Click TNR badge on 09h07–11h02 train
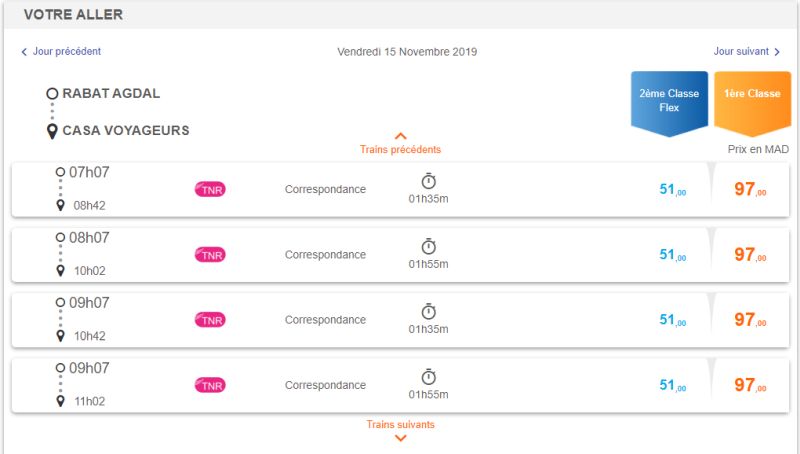The width and height of the screenshot is (800, 454). coord(210,386)
